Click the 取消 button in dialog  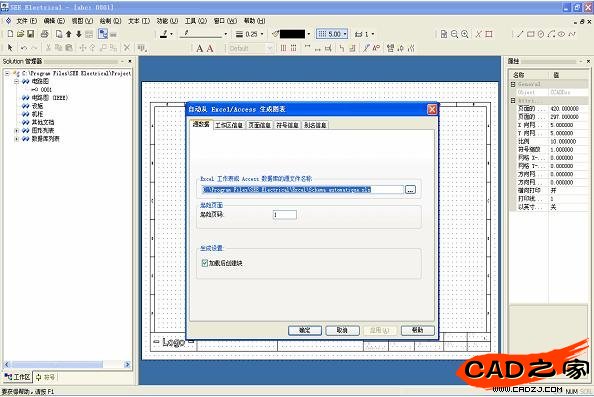point(342,330)
